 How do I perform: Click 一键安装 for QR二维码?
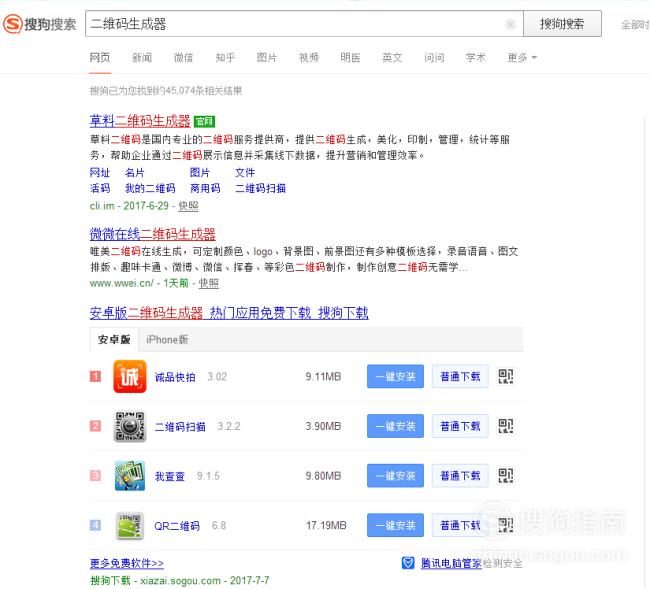(x=395, y=525)
